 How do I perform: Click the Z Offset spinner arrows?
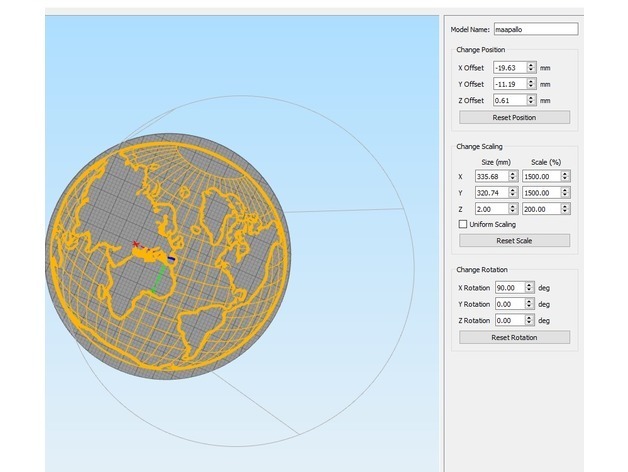[530, 101]
